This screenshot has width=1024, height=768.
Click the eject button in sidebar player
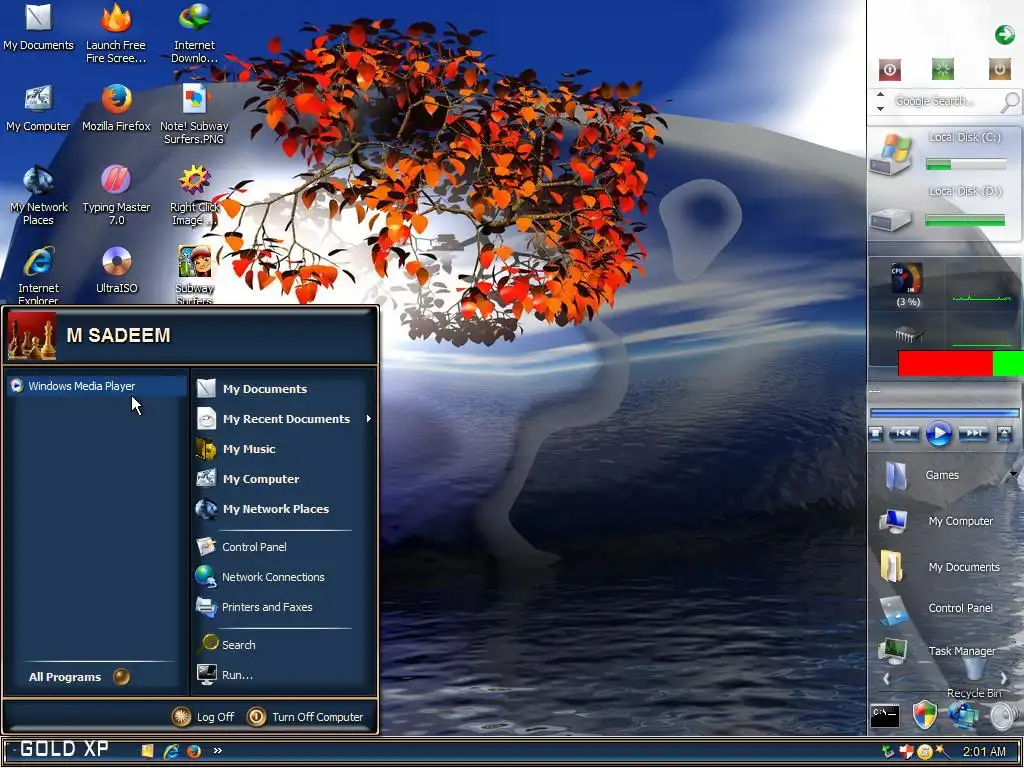1004,433
